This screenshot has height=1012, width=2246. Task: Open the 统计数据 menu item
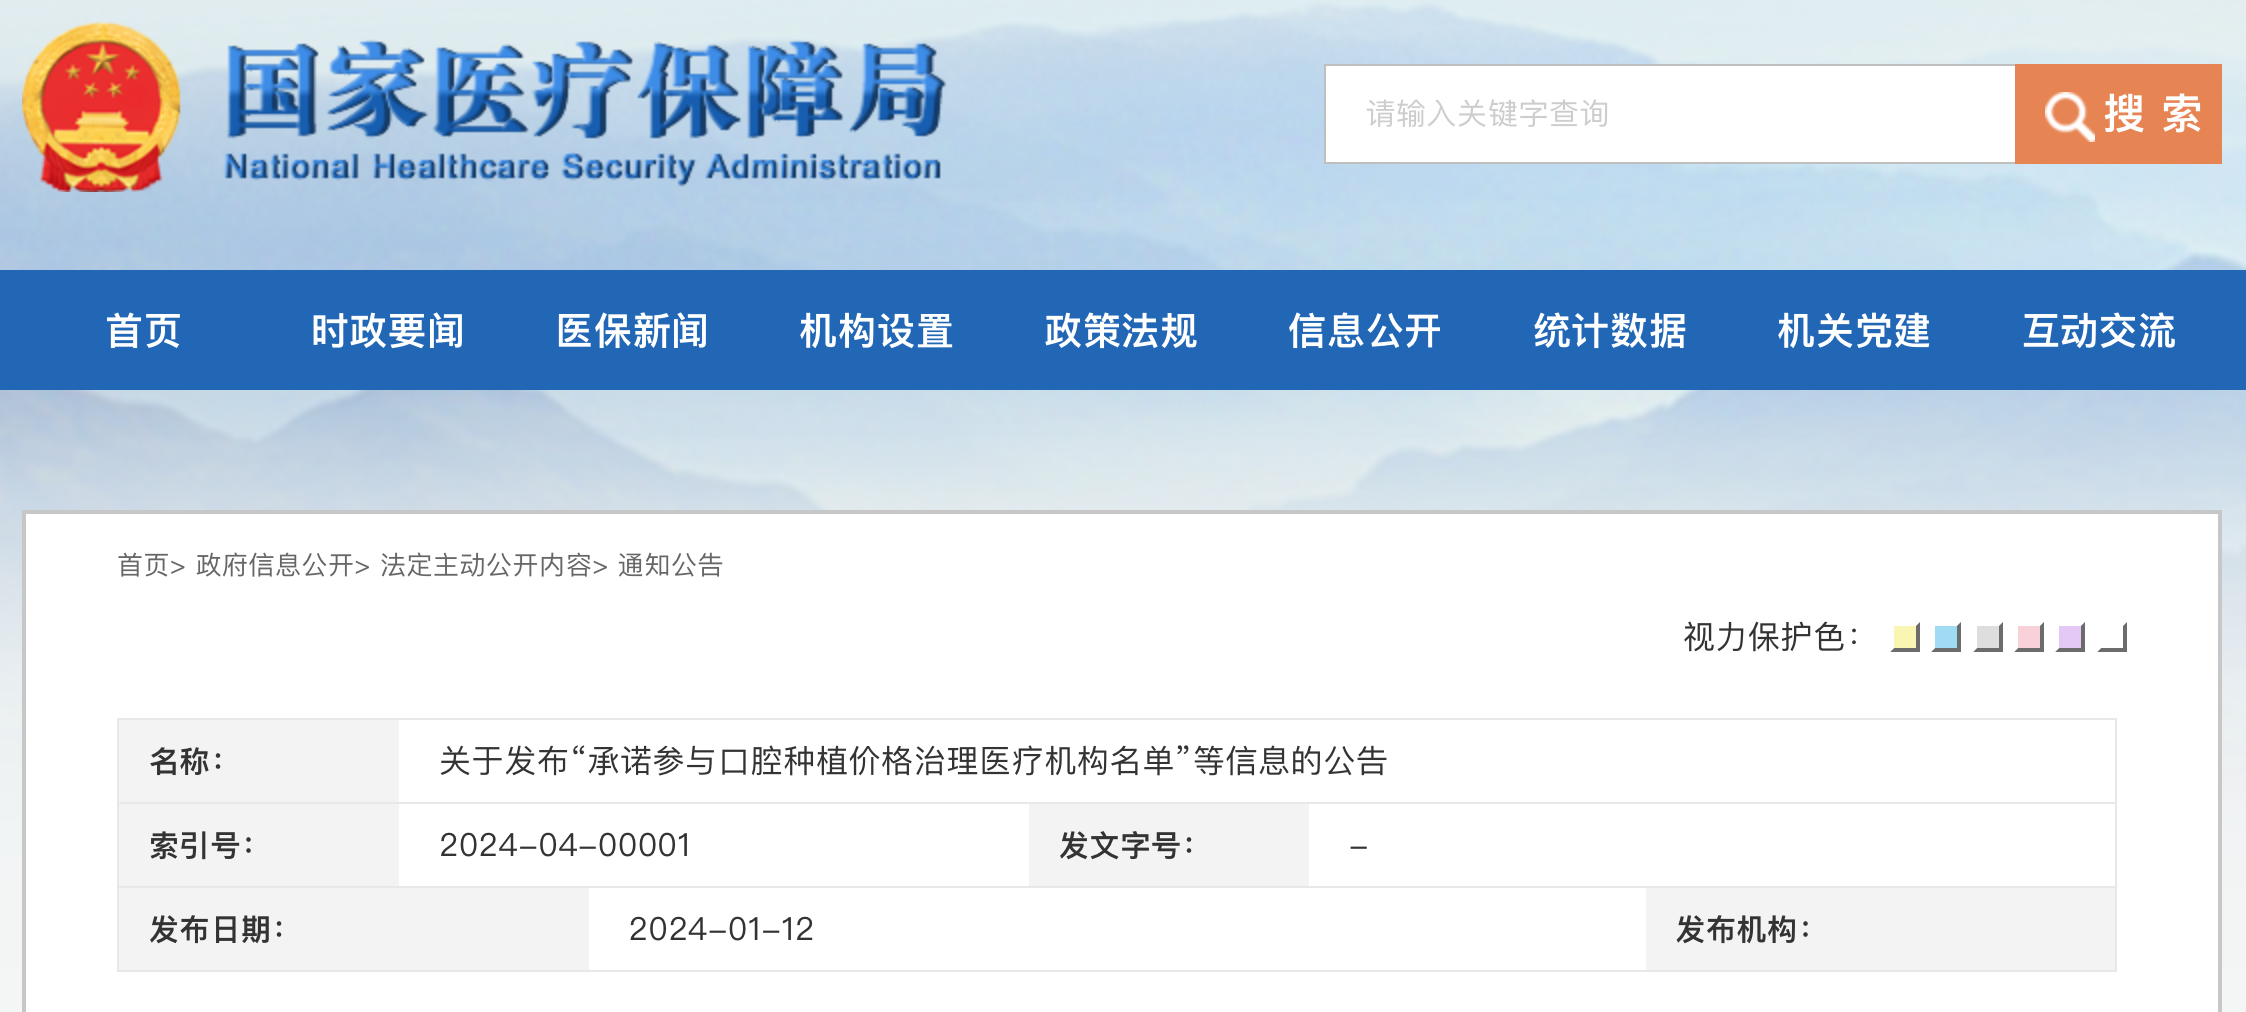[1610, 331]
